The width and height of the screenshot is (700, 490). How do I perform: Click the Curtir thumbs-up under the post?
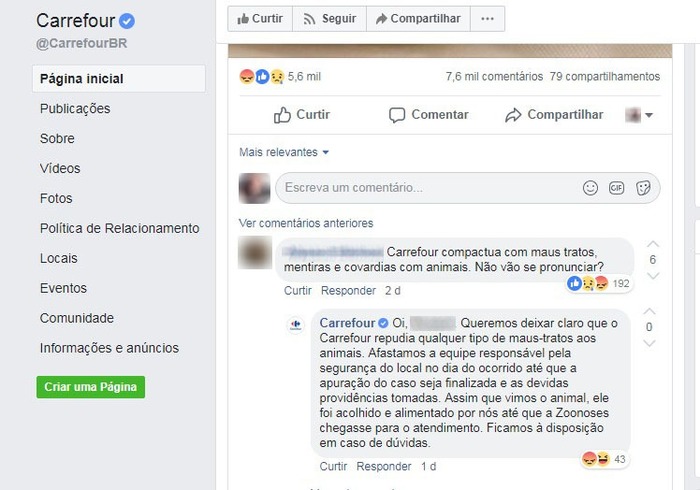302,115
